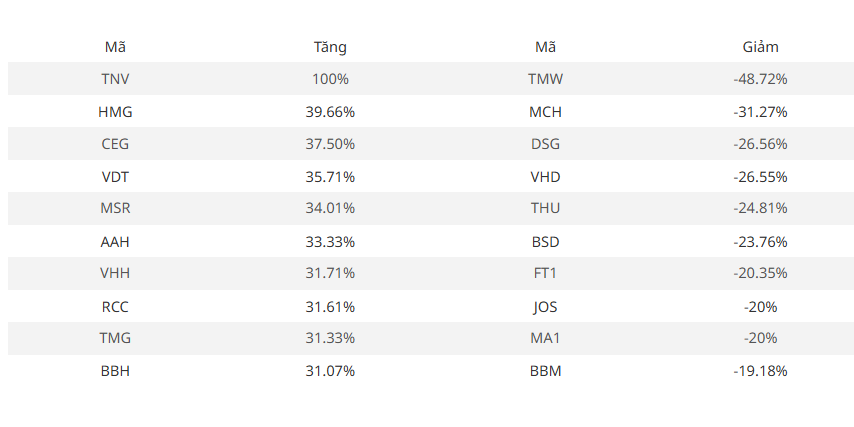Click the Tăng column header
Screen dimensions: 854x427
click(x=330, y=47)
